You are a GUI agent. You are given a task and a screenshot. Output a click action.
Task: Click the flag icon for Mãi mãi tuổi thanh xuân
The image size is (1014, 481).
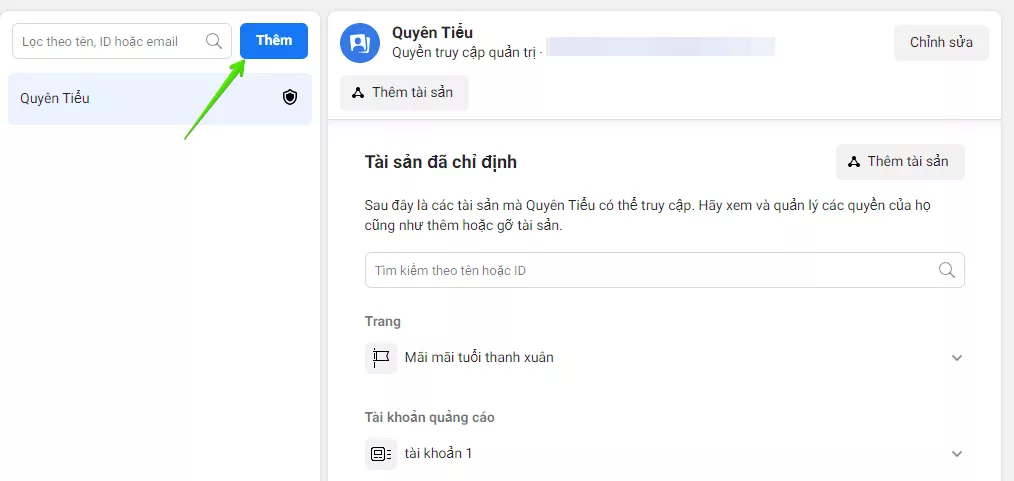381,357
